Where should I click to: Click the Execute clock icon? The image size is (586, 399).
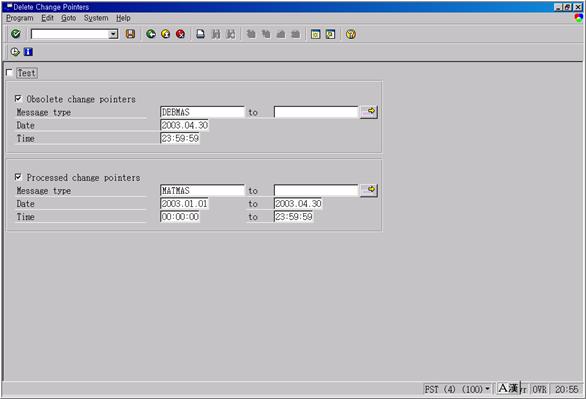point(15,52)
